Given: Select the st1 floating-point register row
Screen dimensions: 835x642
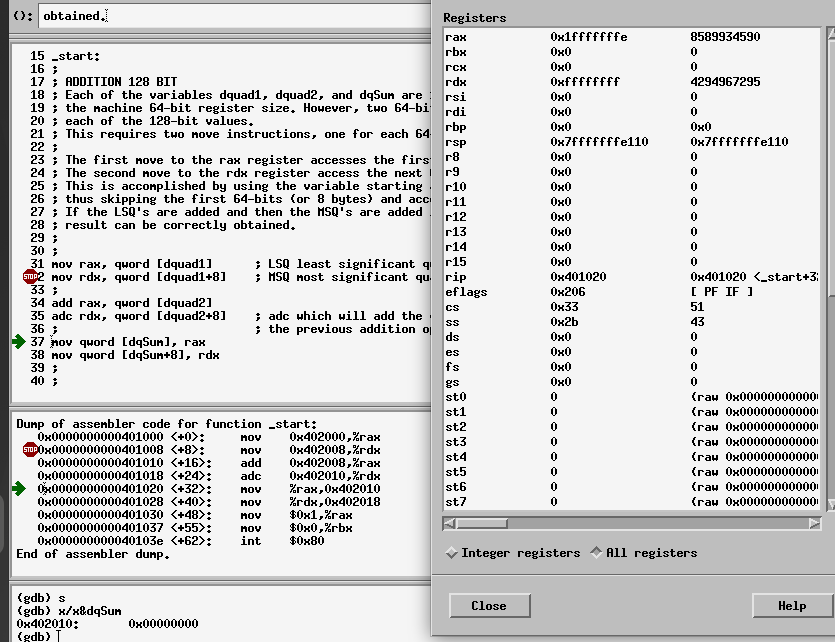Looking at the screenshot, I should (x=632, y=411).
